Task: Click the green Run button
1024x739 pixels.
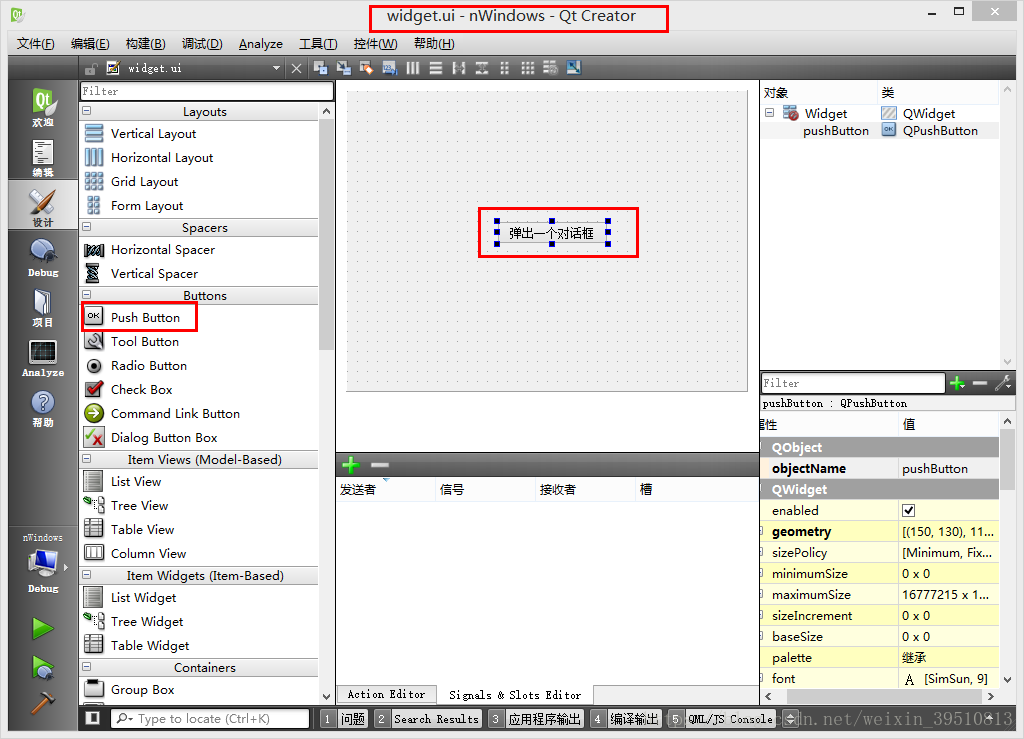Action: point(43,629)
